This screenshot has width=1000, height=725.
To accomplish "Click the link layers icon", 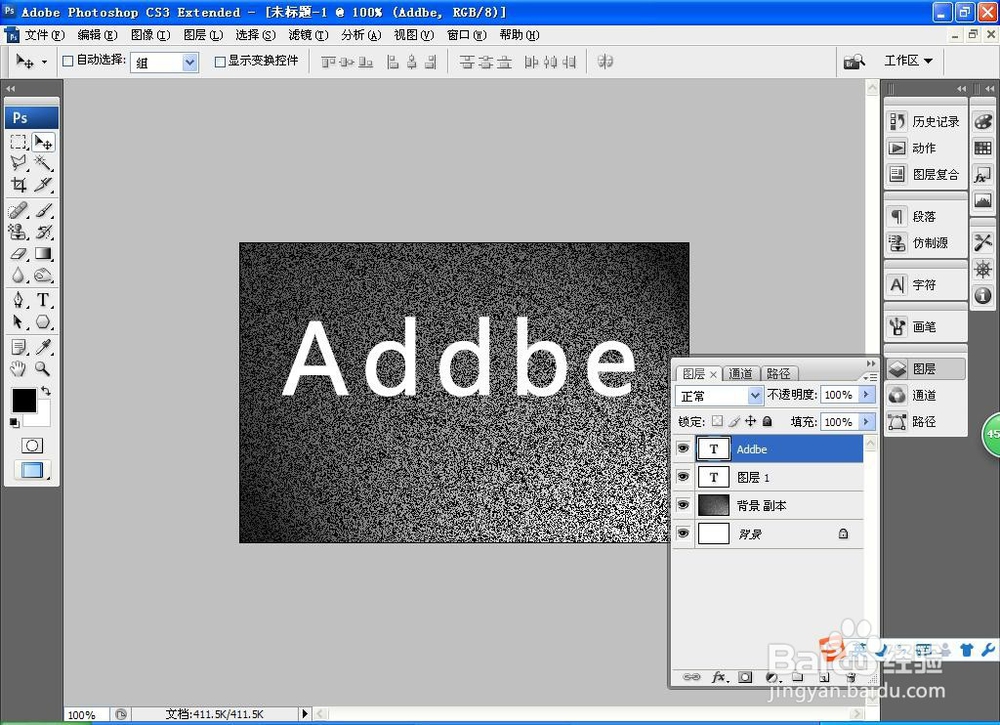I will pos(691,677).
